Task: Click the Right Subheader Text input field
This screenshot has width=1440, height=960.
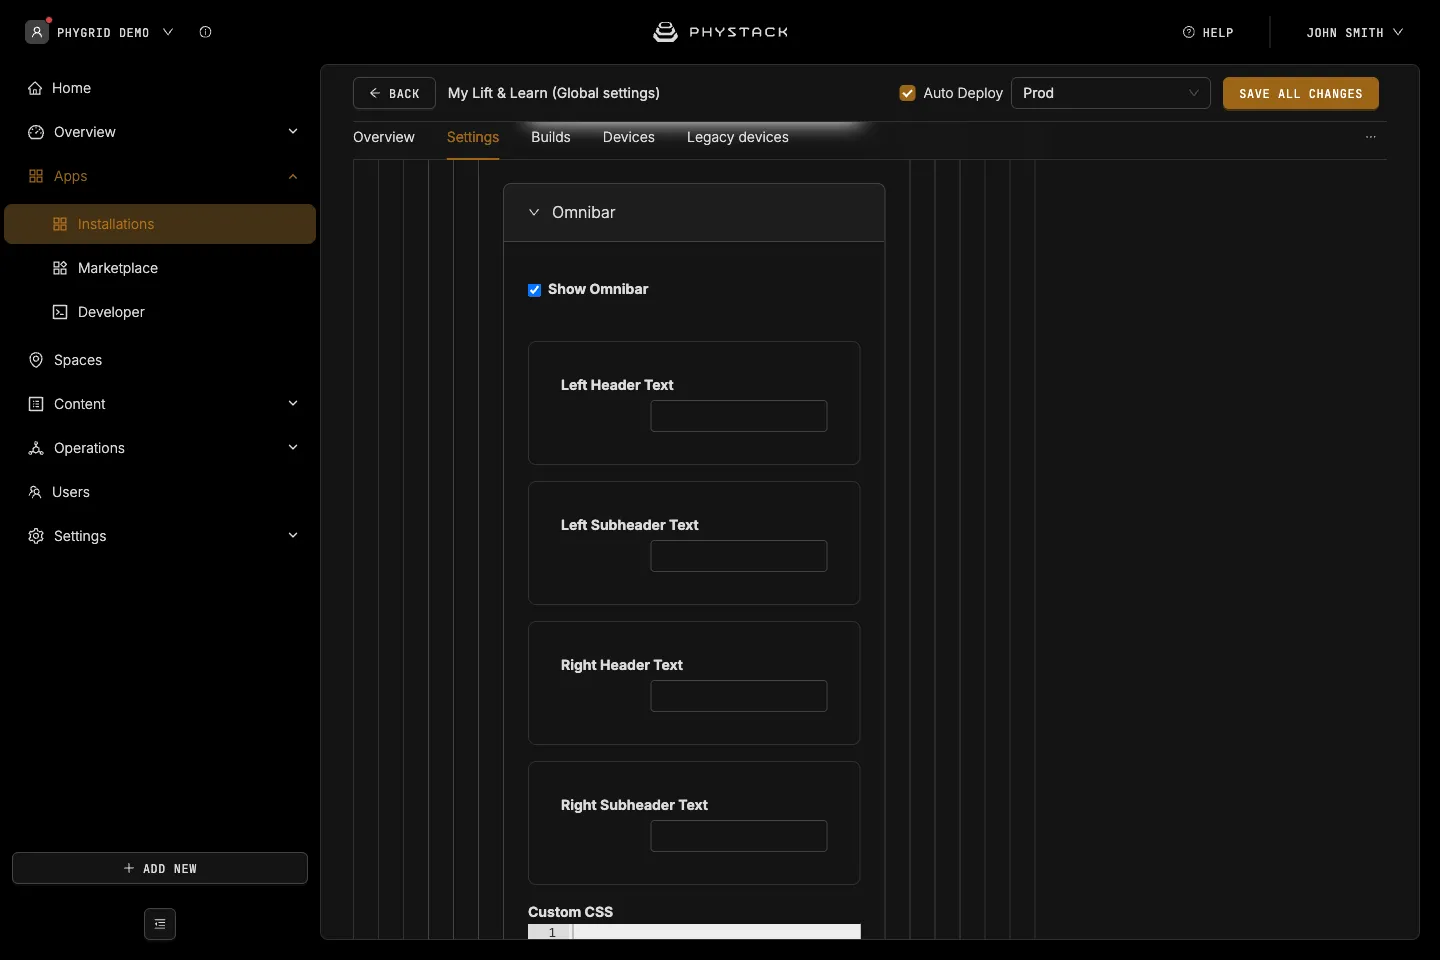Action: (739, 836)
